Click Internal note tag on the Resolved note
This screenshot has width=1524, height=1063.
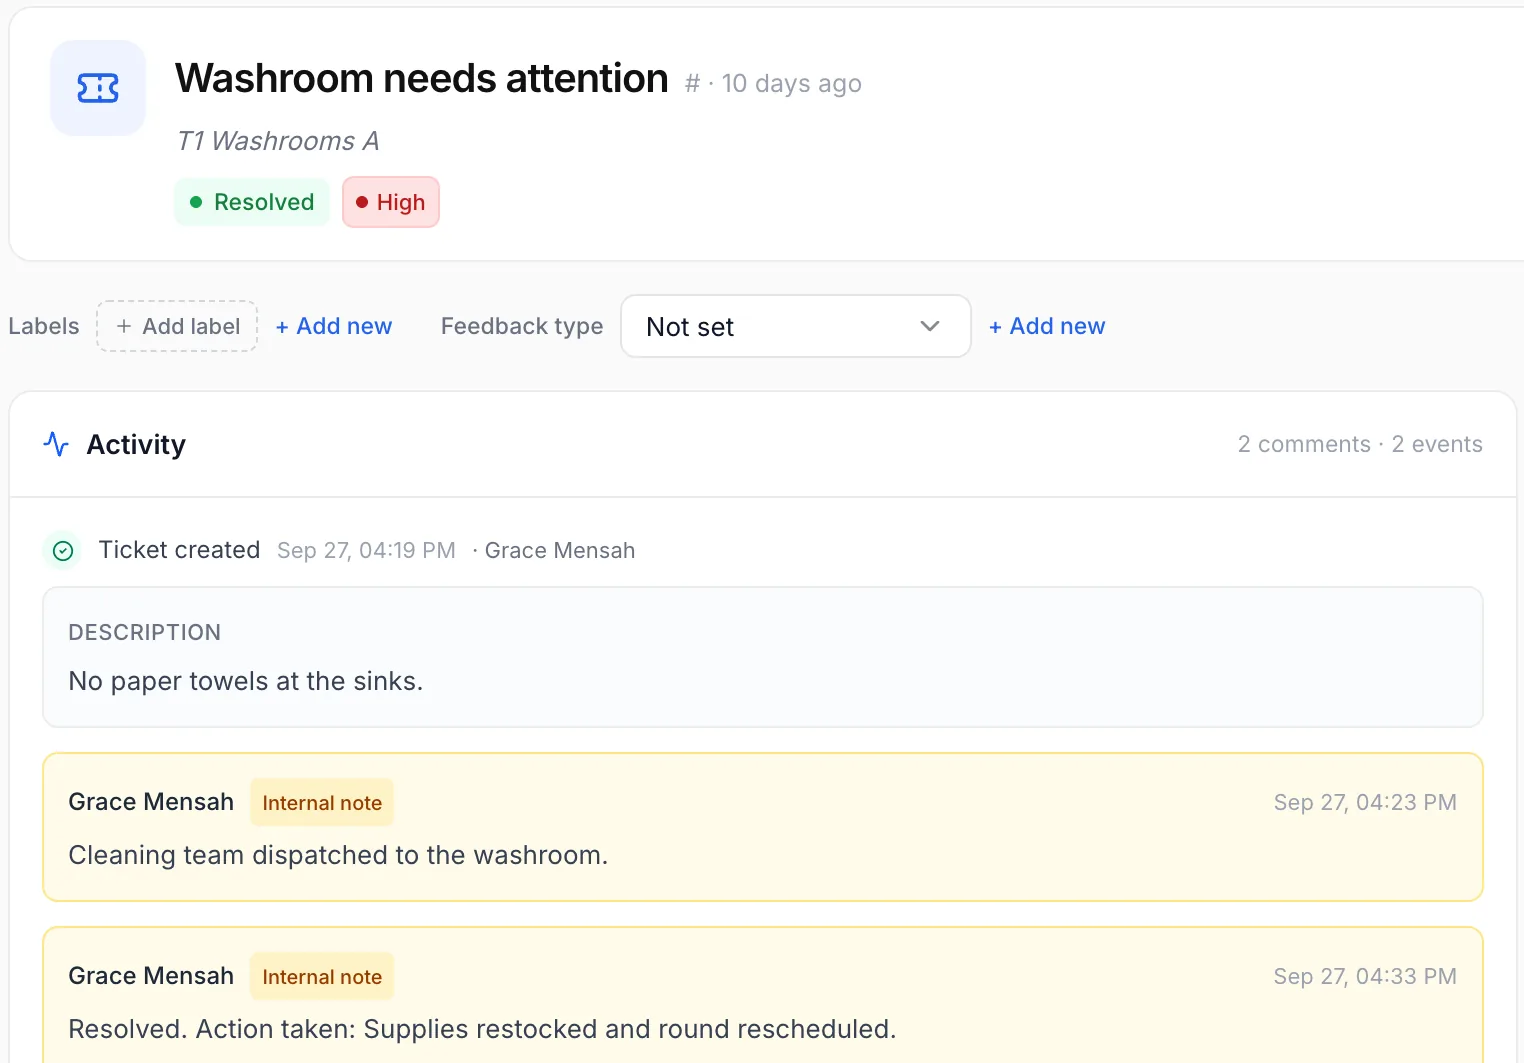322,977
